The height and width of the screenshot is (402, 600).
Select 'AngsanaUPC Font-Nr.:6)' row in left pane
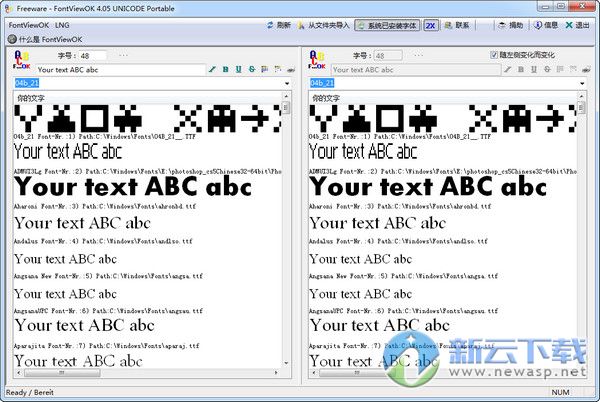point(108,311)
